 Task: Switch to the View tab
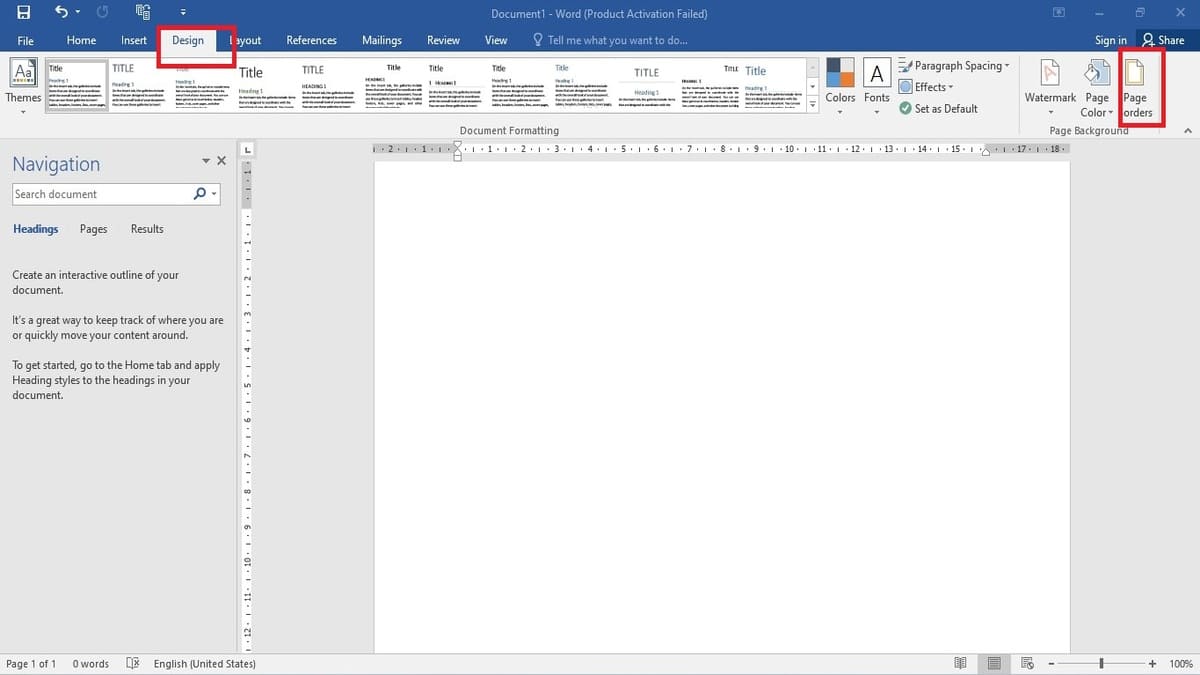(496, 41)
